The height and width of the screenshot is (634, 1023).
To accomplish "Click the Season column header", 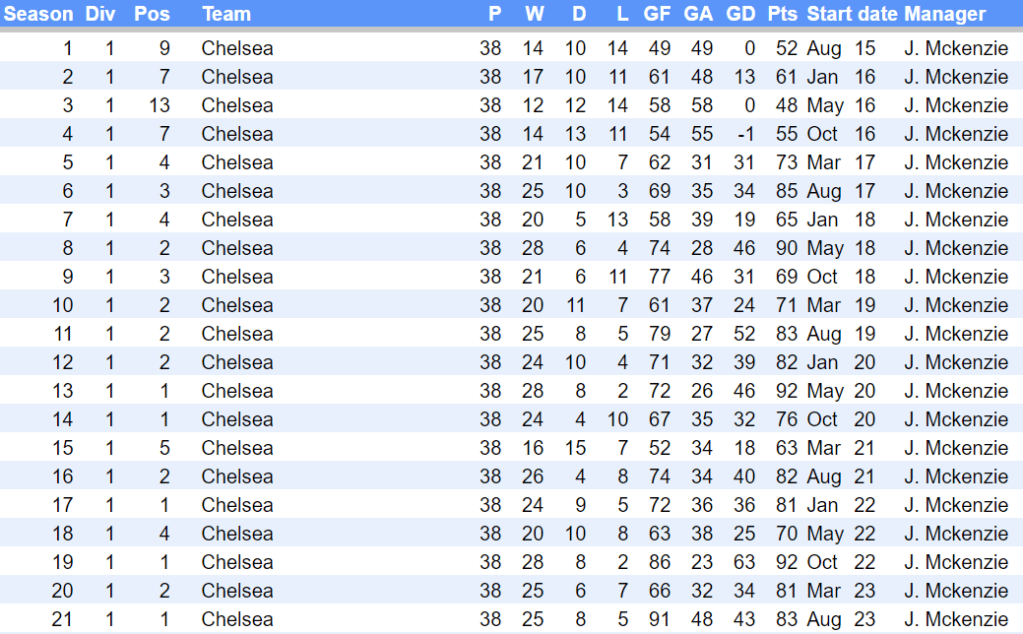I will 39,14.
